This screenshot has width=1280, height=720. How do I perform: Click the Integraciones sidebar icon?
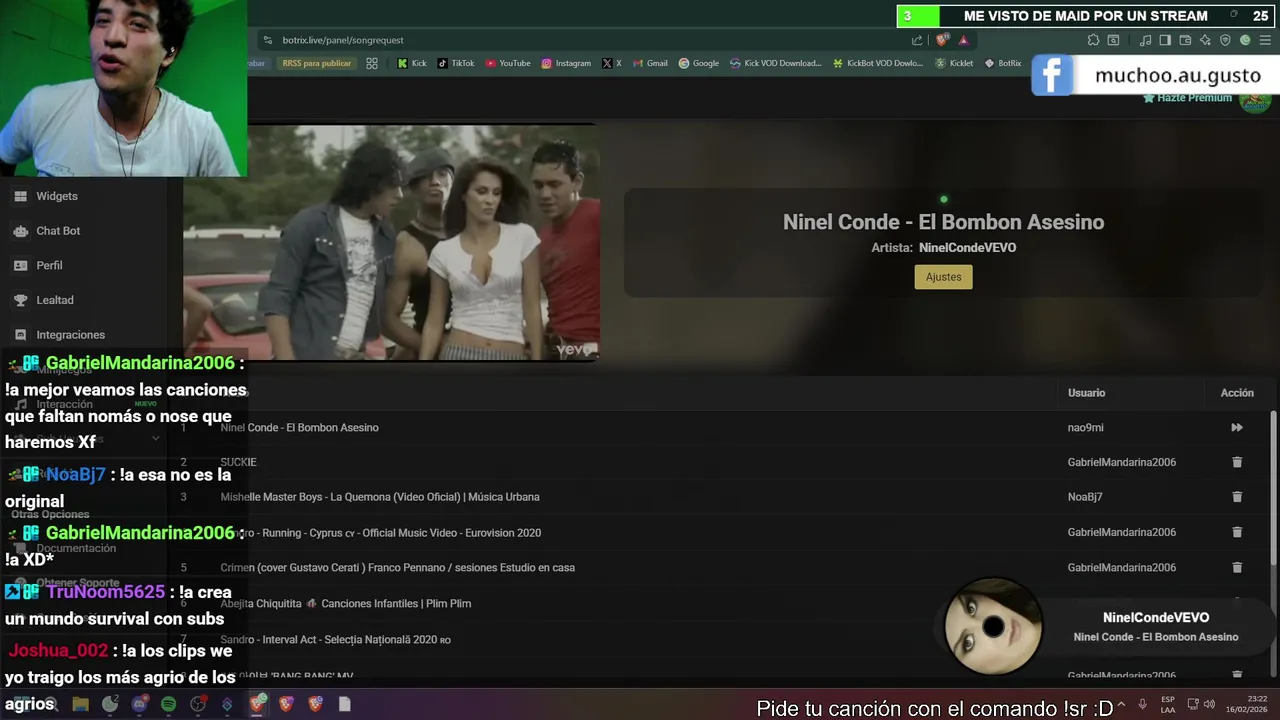pyautogui.click(x=20, y=335)
